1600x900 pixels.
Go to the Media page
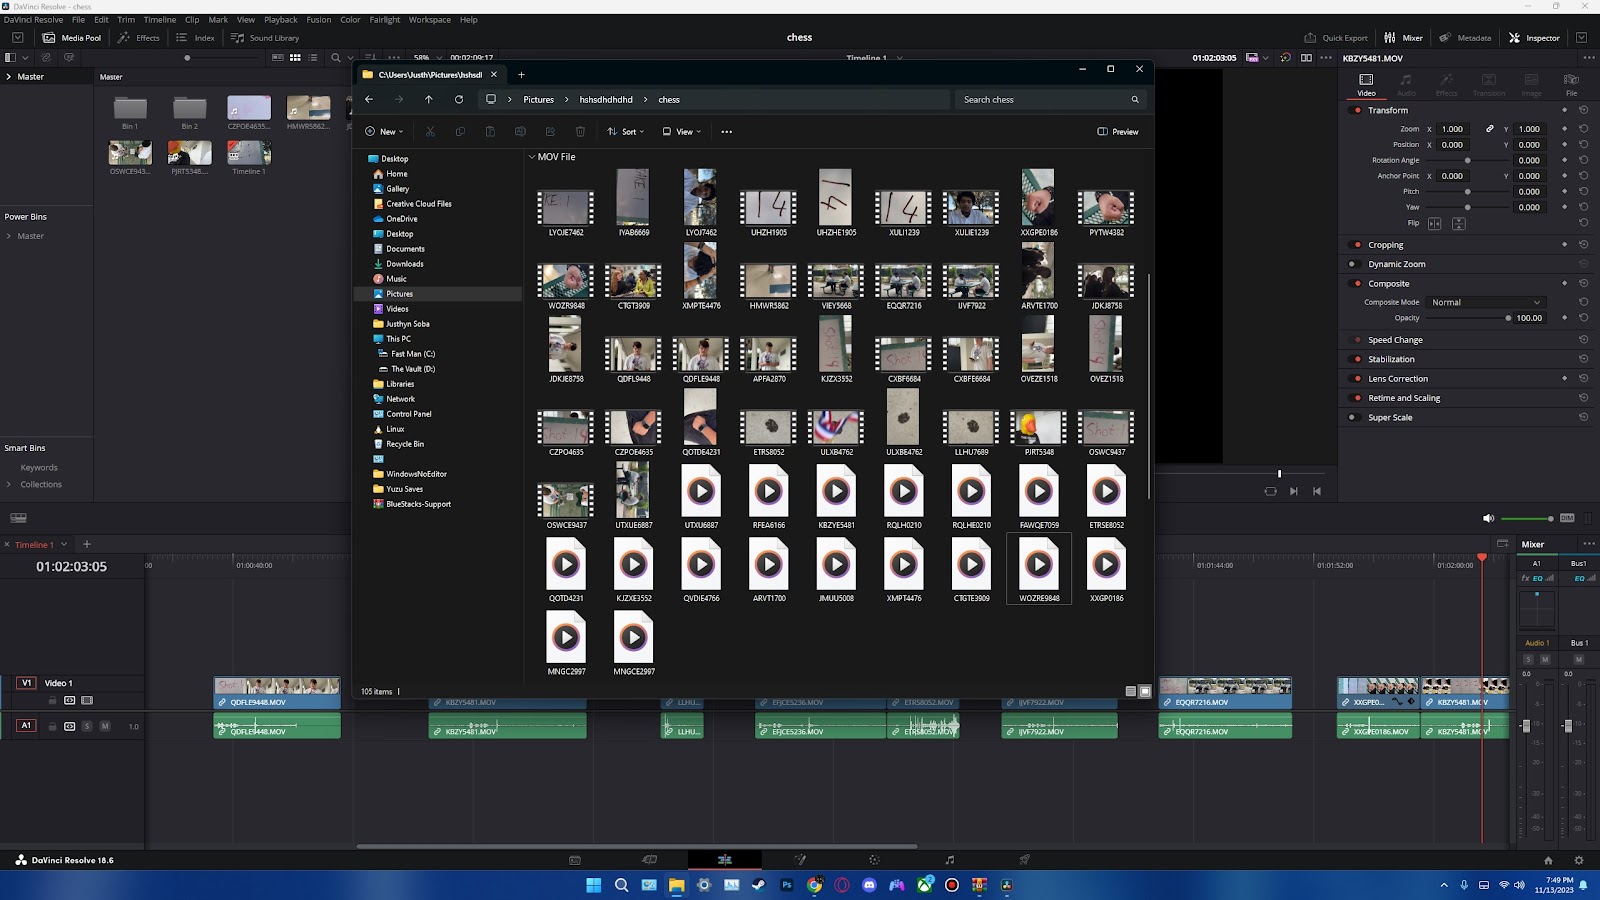click(575, 860)
